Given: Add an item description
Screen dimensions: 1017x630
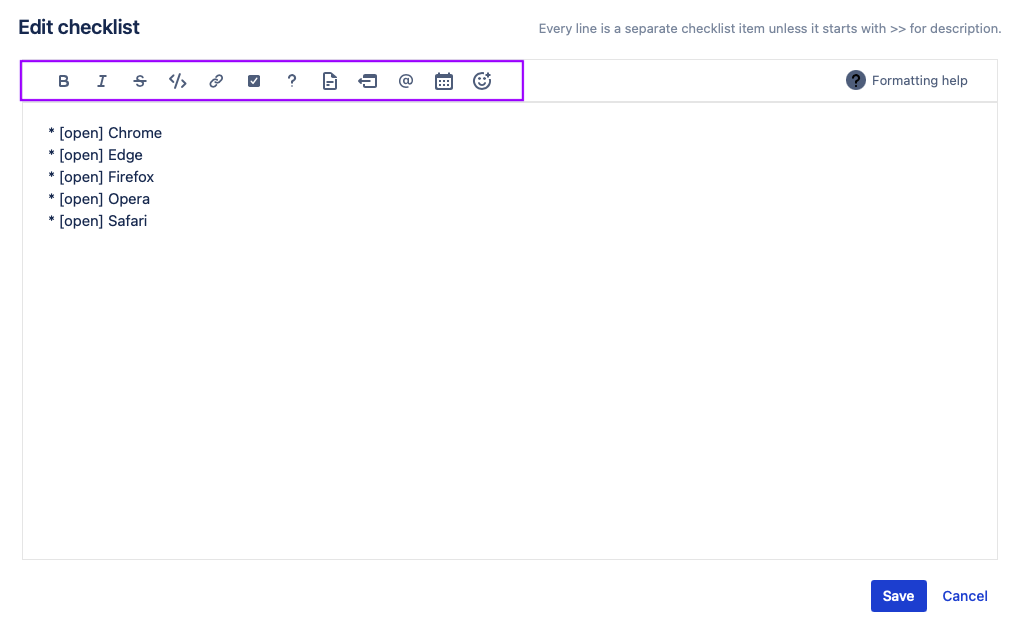Looking at the screenshot, I should (329, 80).
